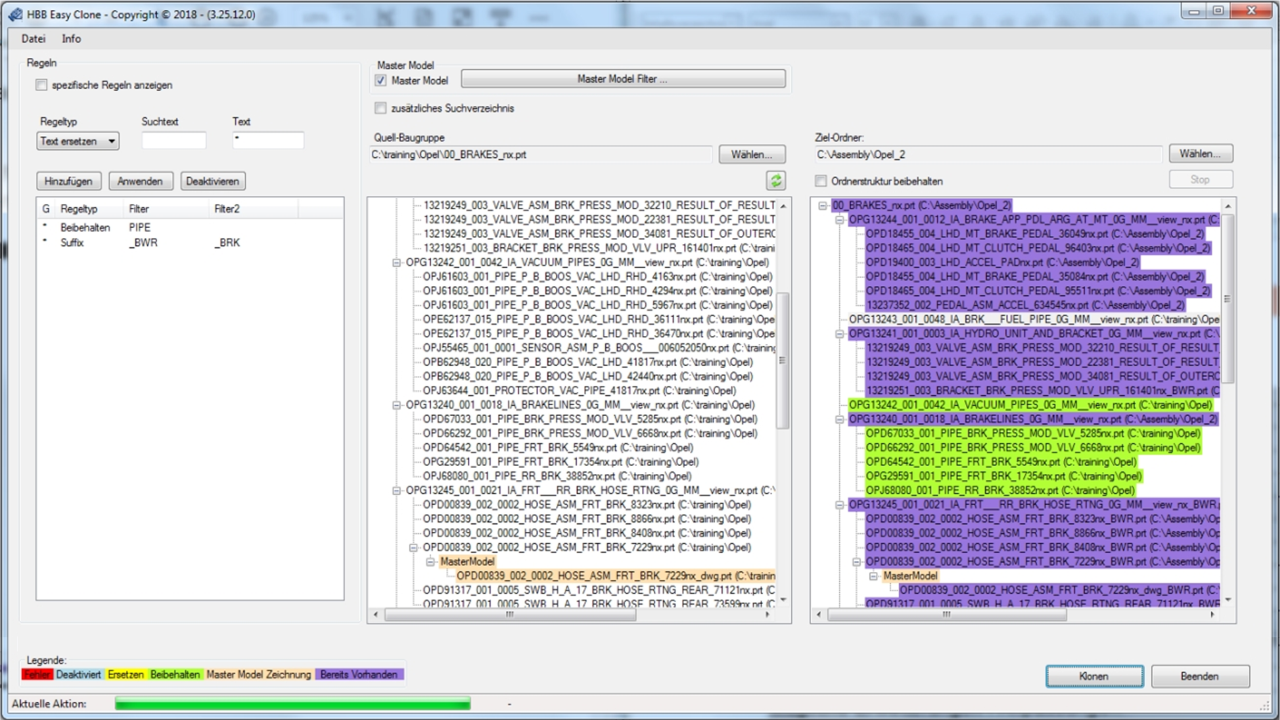This screenshot has height=720, width=1280.
Task: Click the Quell-Baugruppe path field
Action: coord(541,155)
